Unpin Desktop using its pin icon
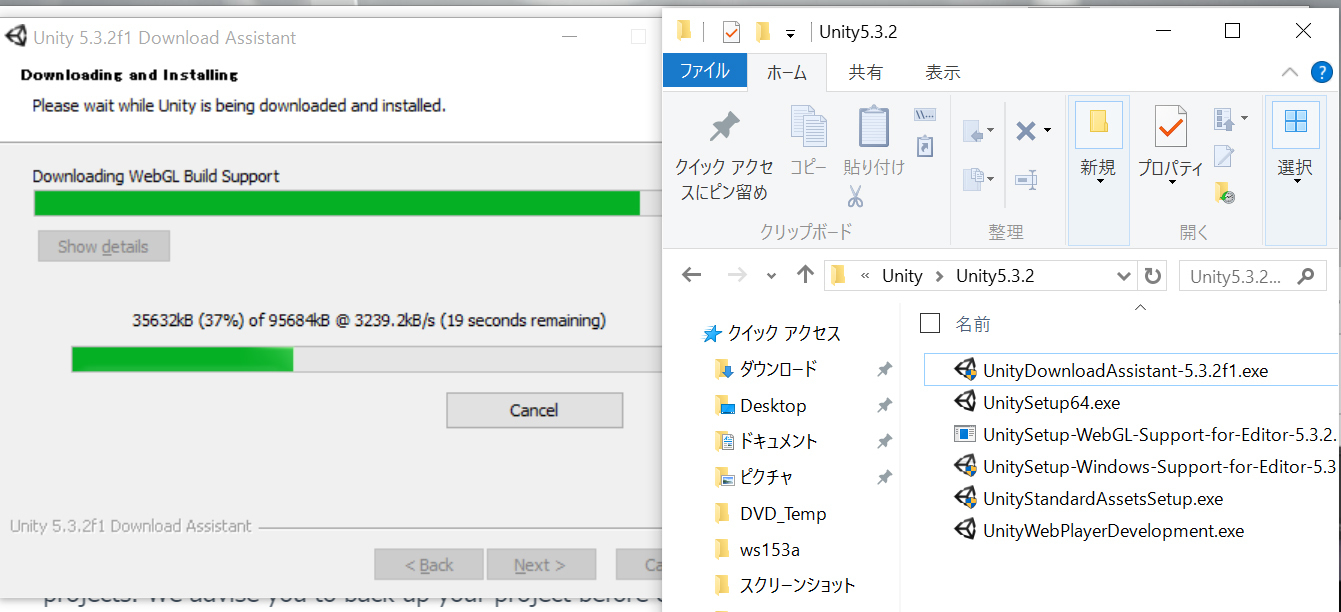 pos(884,406)
